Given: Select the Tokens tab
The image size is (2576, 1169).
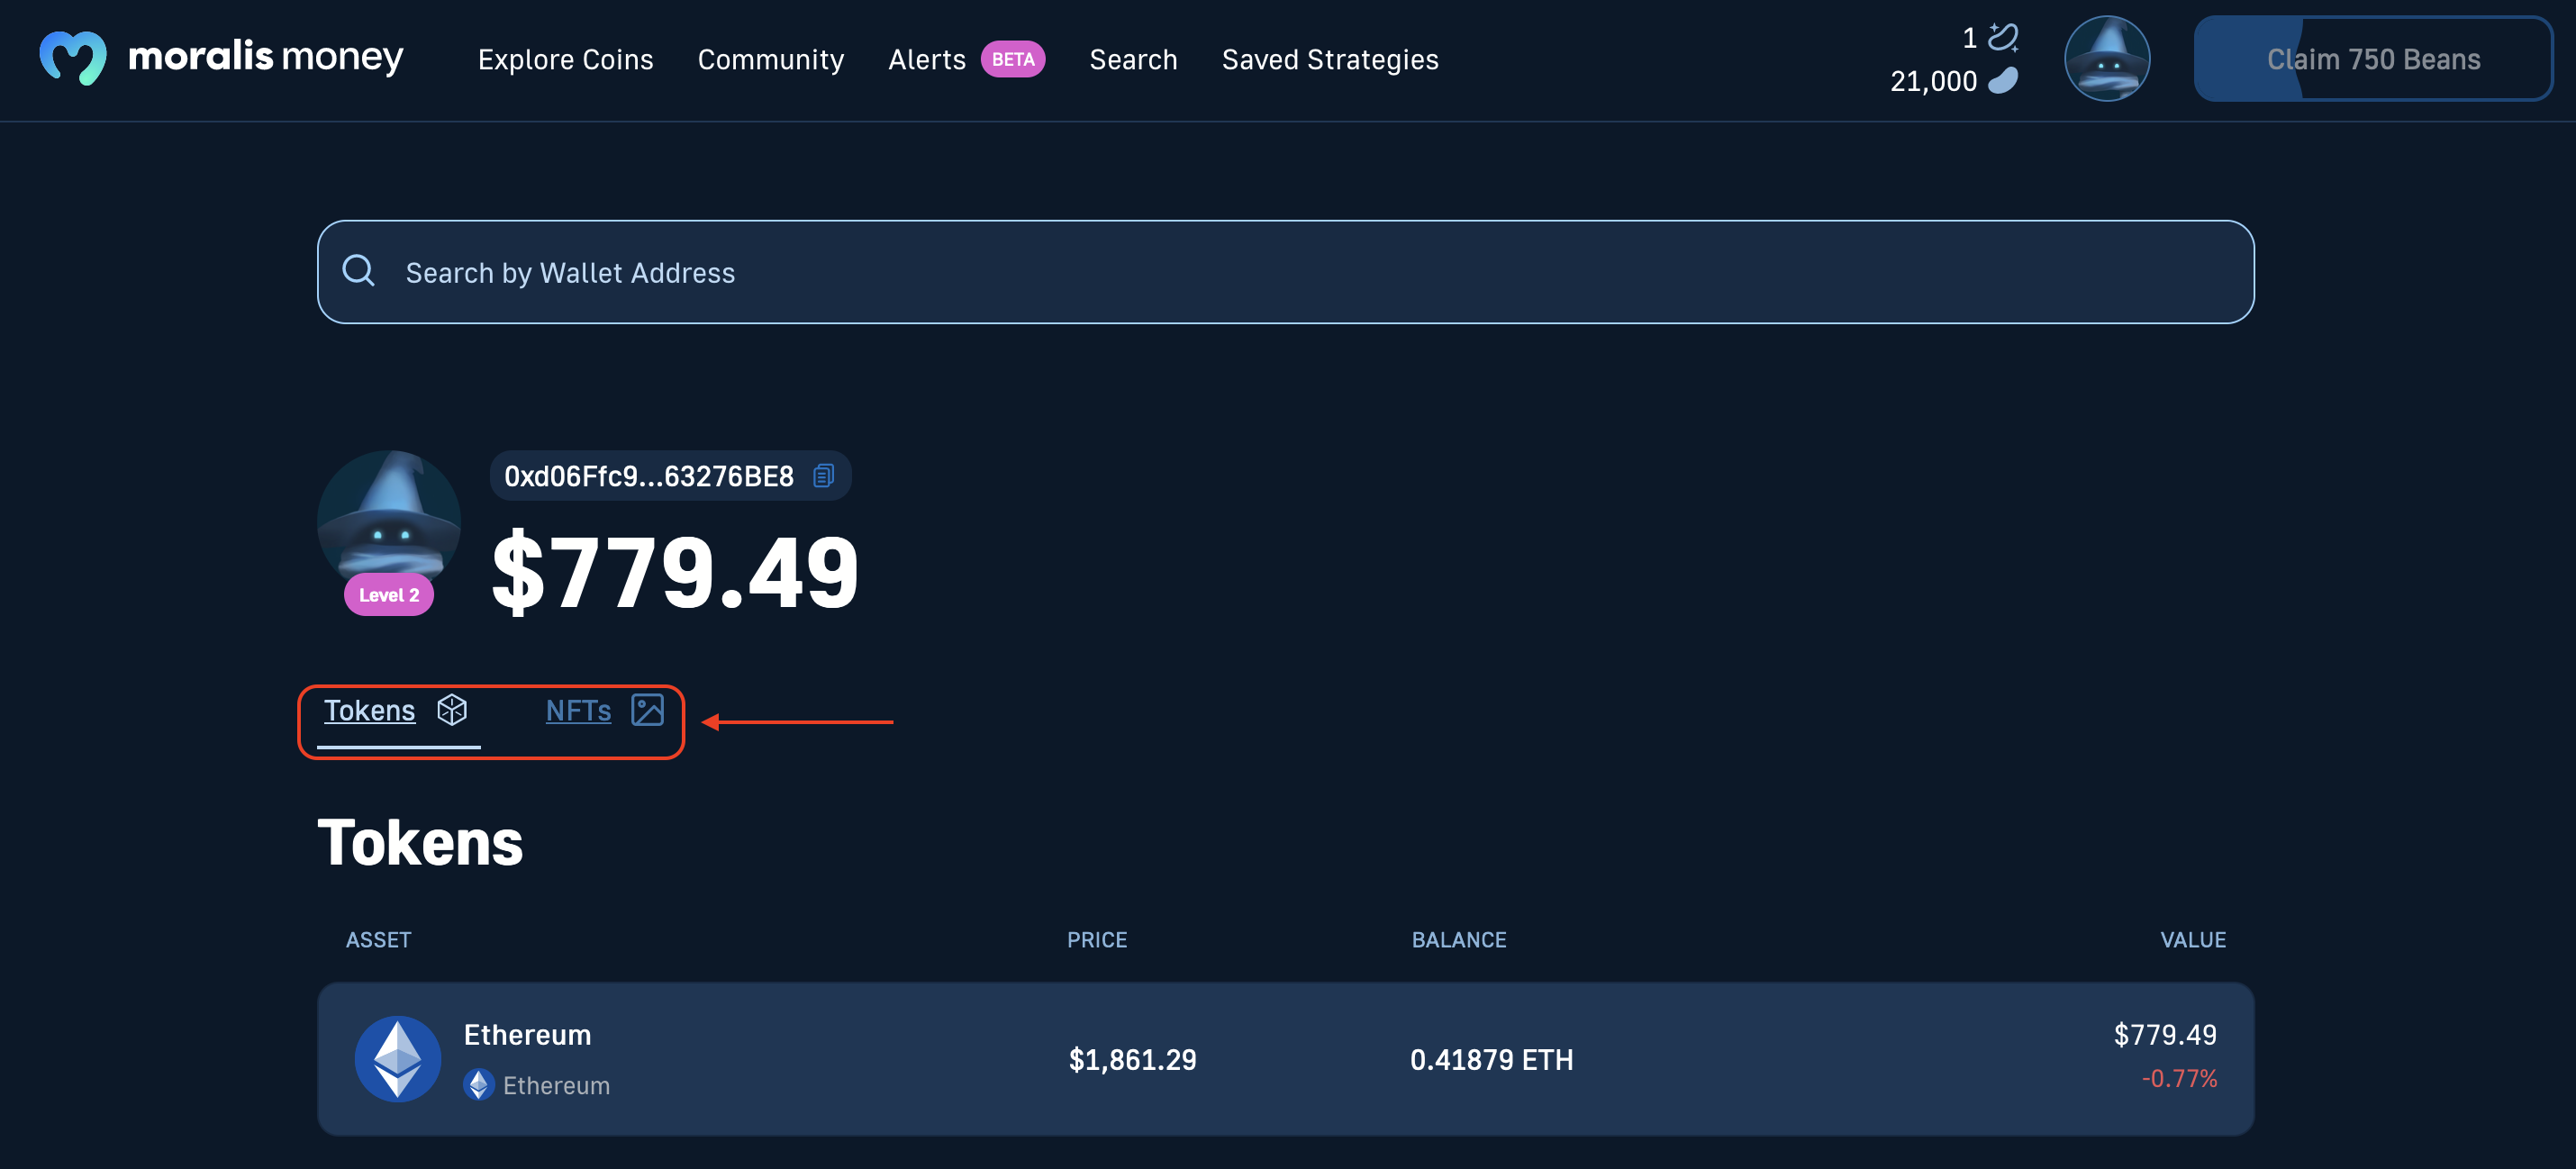Looking at the screenshot, I should 369,710.
